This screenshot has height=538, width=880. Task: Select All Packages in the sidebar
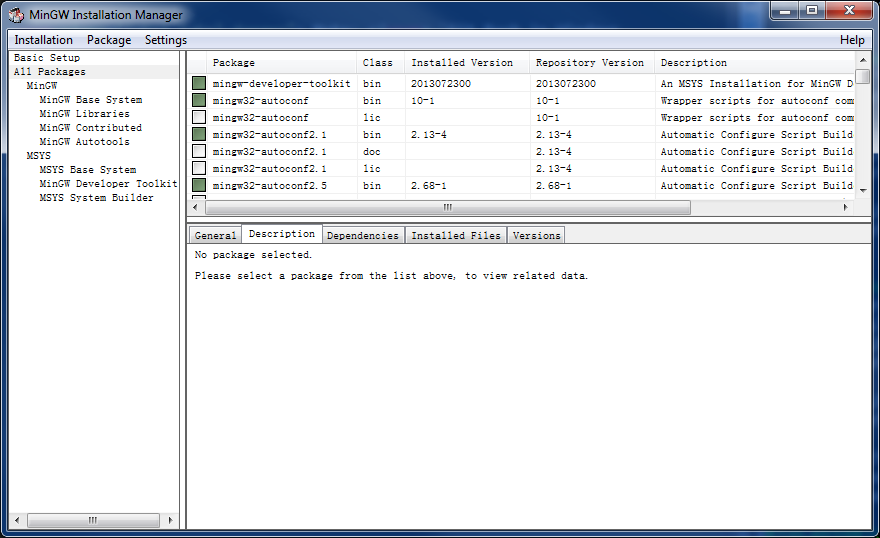(x=50, y=72)
